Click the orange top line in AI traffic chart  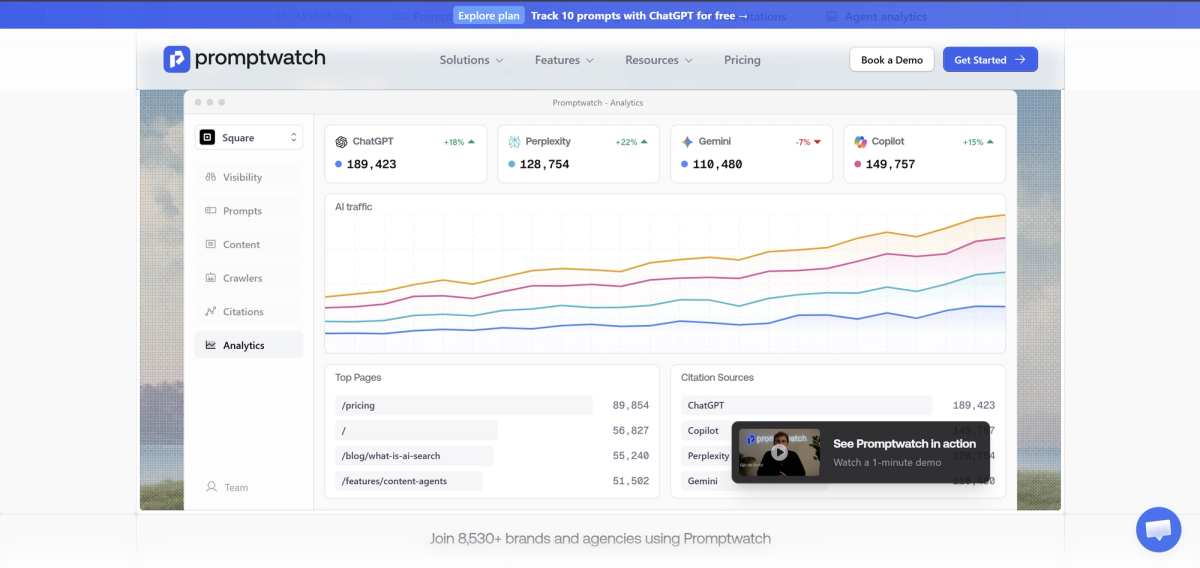[665, 261]
